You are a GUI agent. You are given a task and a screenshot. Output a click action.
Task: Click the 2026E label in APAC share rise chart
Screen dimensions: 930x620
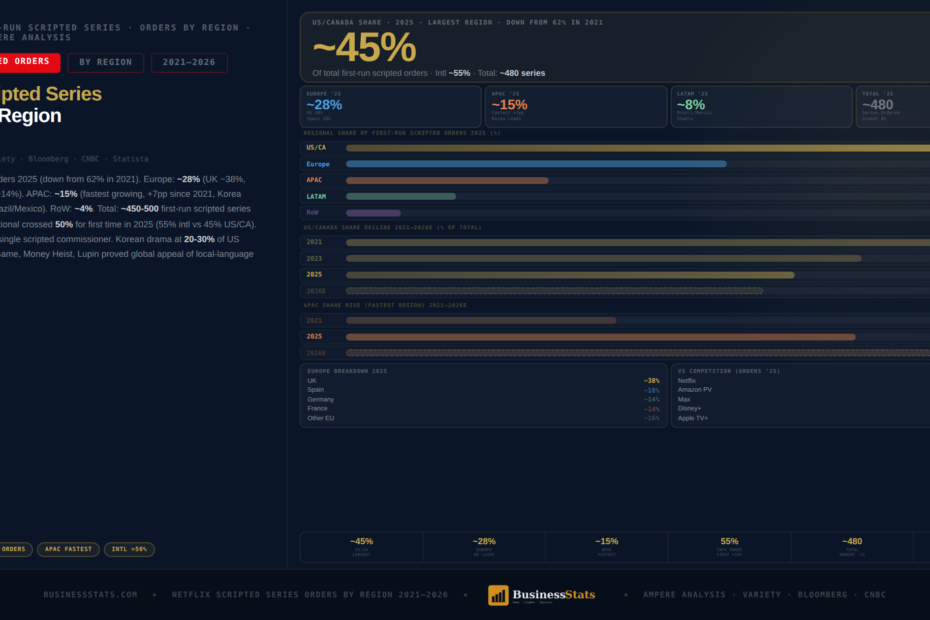(316, 353)
